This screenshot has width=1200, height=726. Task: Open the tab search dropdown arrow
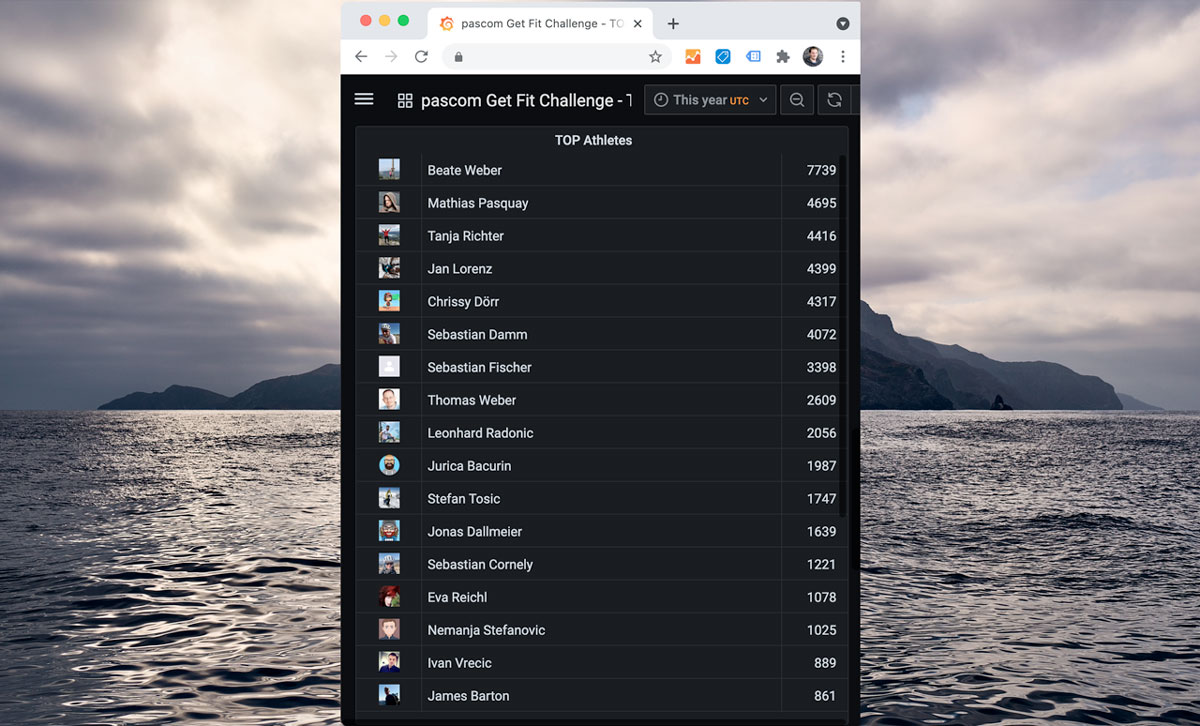coord(843,23)
